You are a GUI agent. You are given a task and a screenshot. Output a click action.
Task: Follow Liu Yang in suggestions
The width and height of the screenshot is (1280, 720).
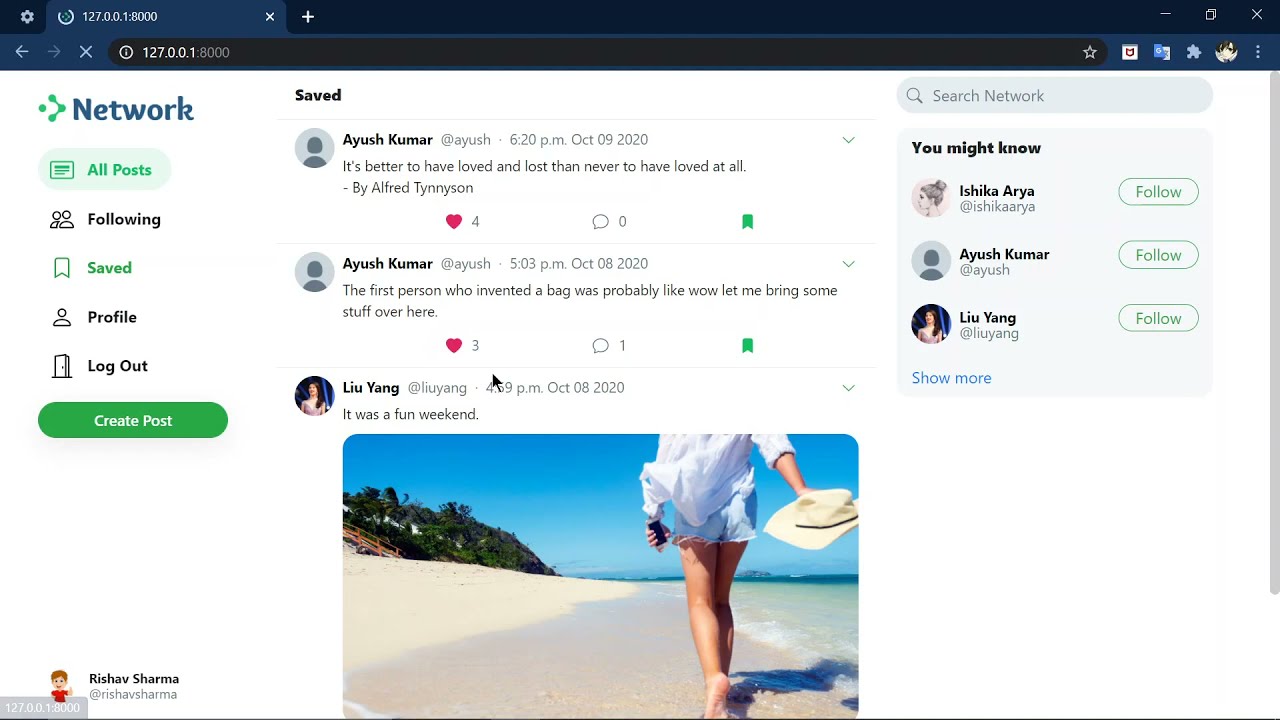click(1158, 318)
